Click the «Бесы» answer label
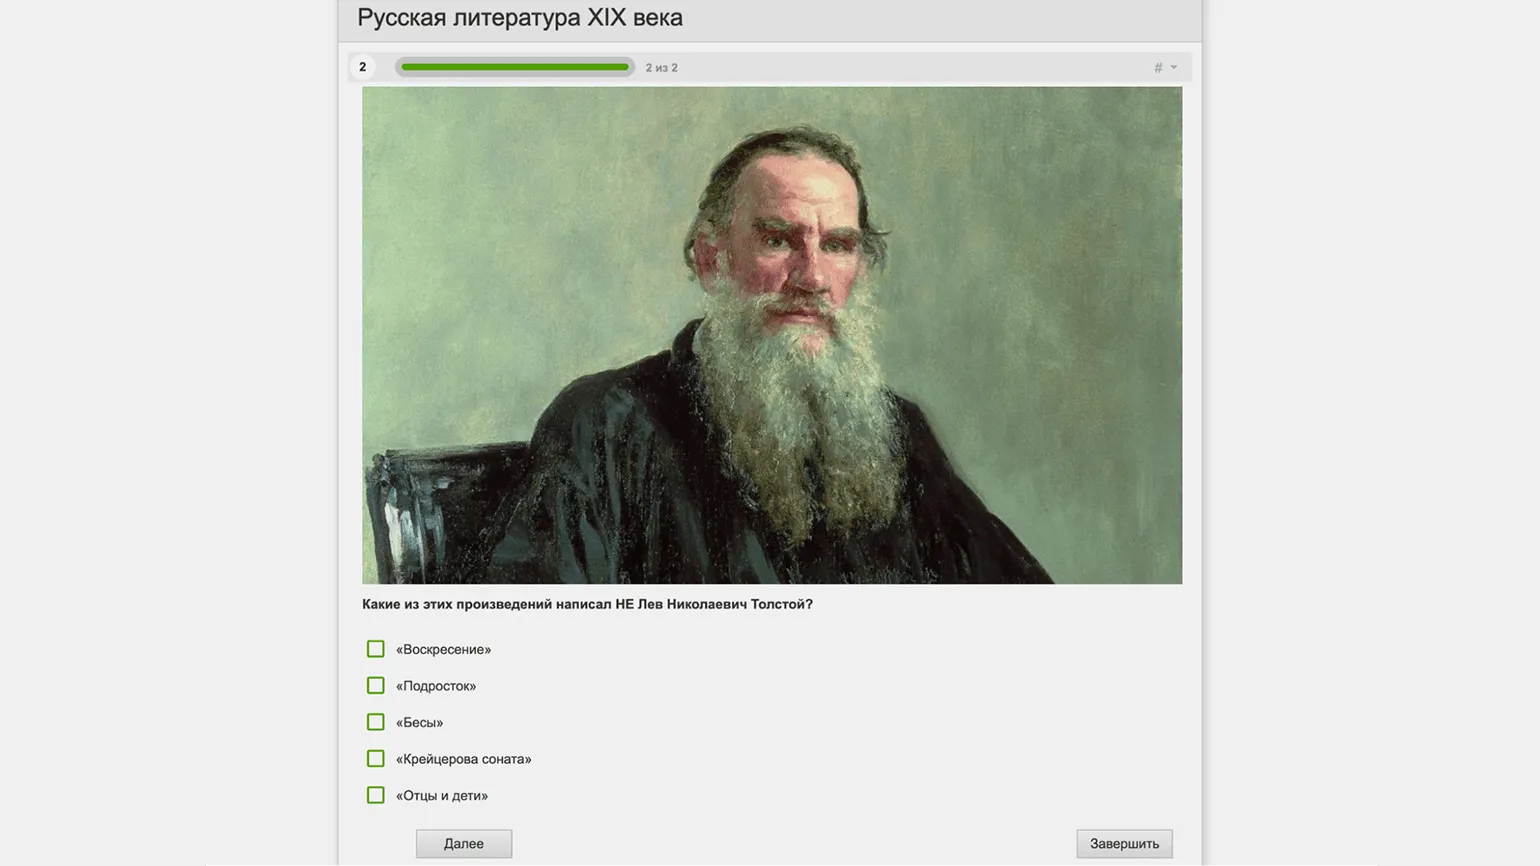This screenshot has width=1540, height=866. point(419,723)
